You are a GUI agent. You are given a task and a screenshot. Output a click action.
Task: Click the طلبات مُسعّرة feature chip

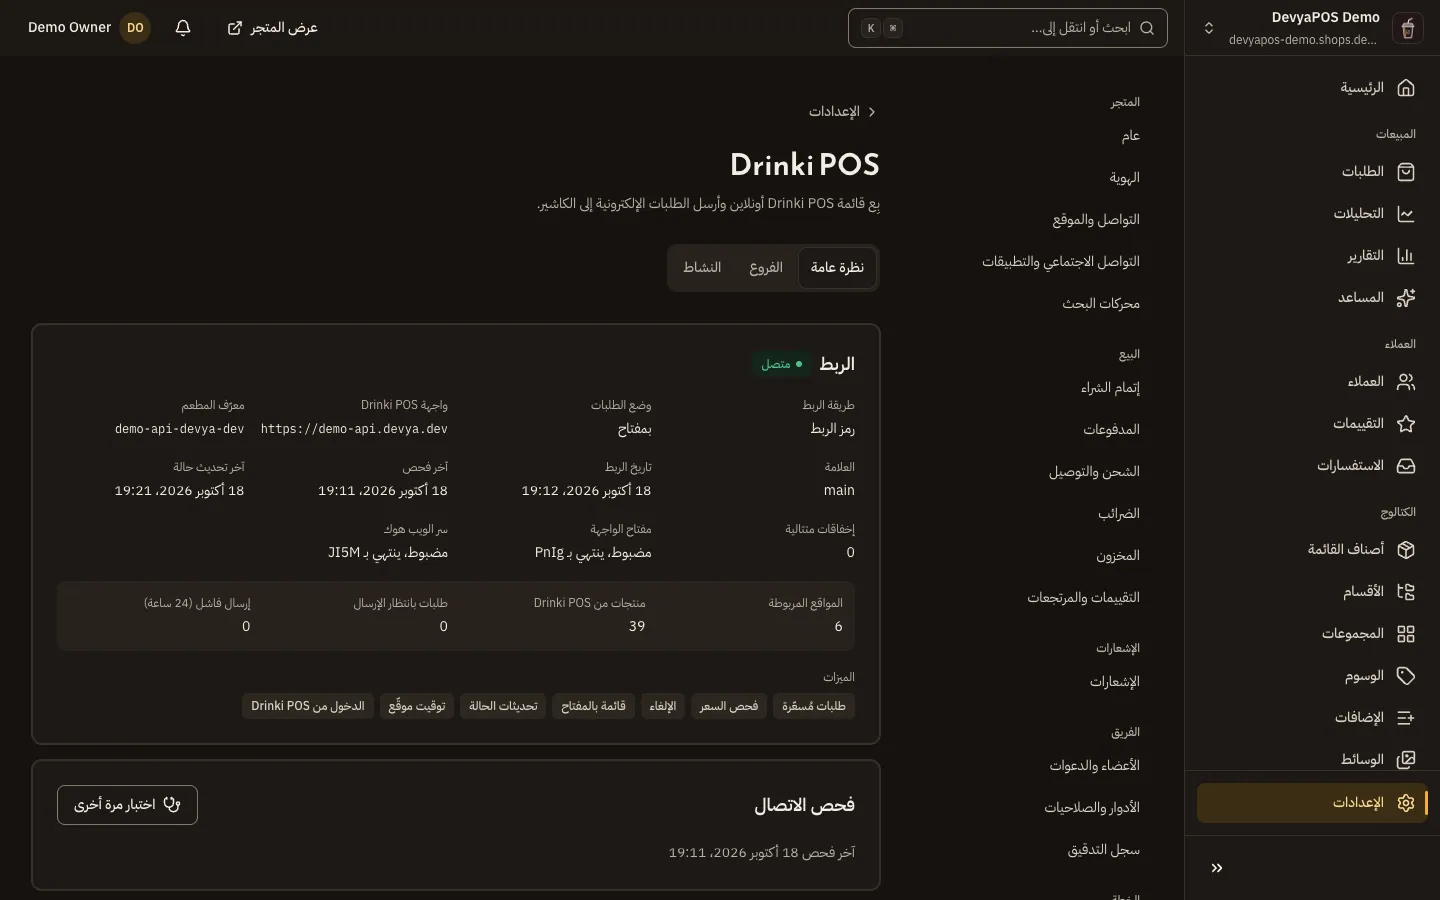[x=814, y=706]
